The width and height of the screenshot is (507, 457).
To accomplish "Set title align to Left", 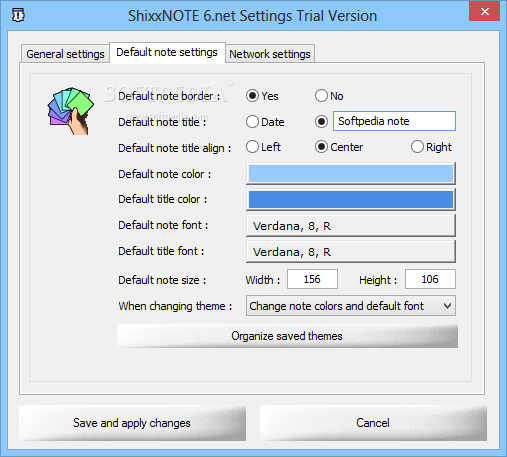I will coord(263,147).
